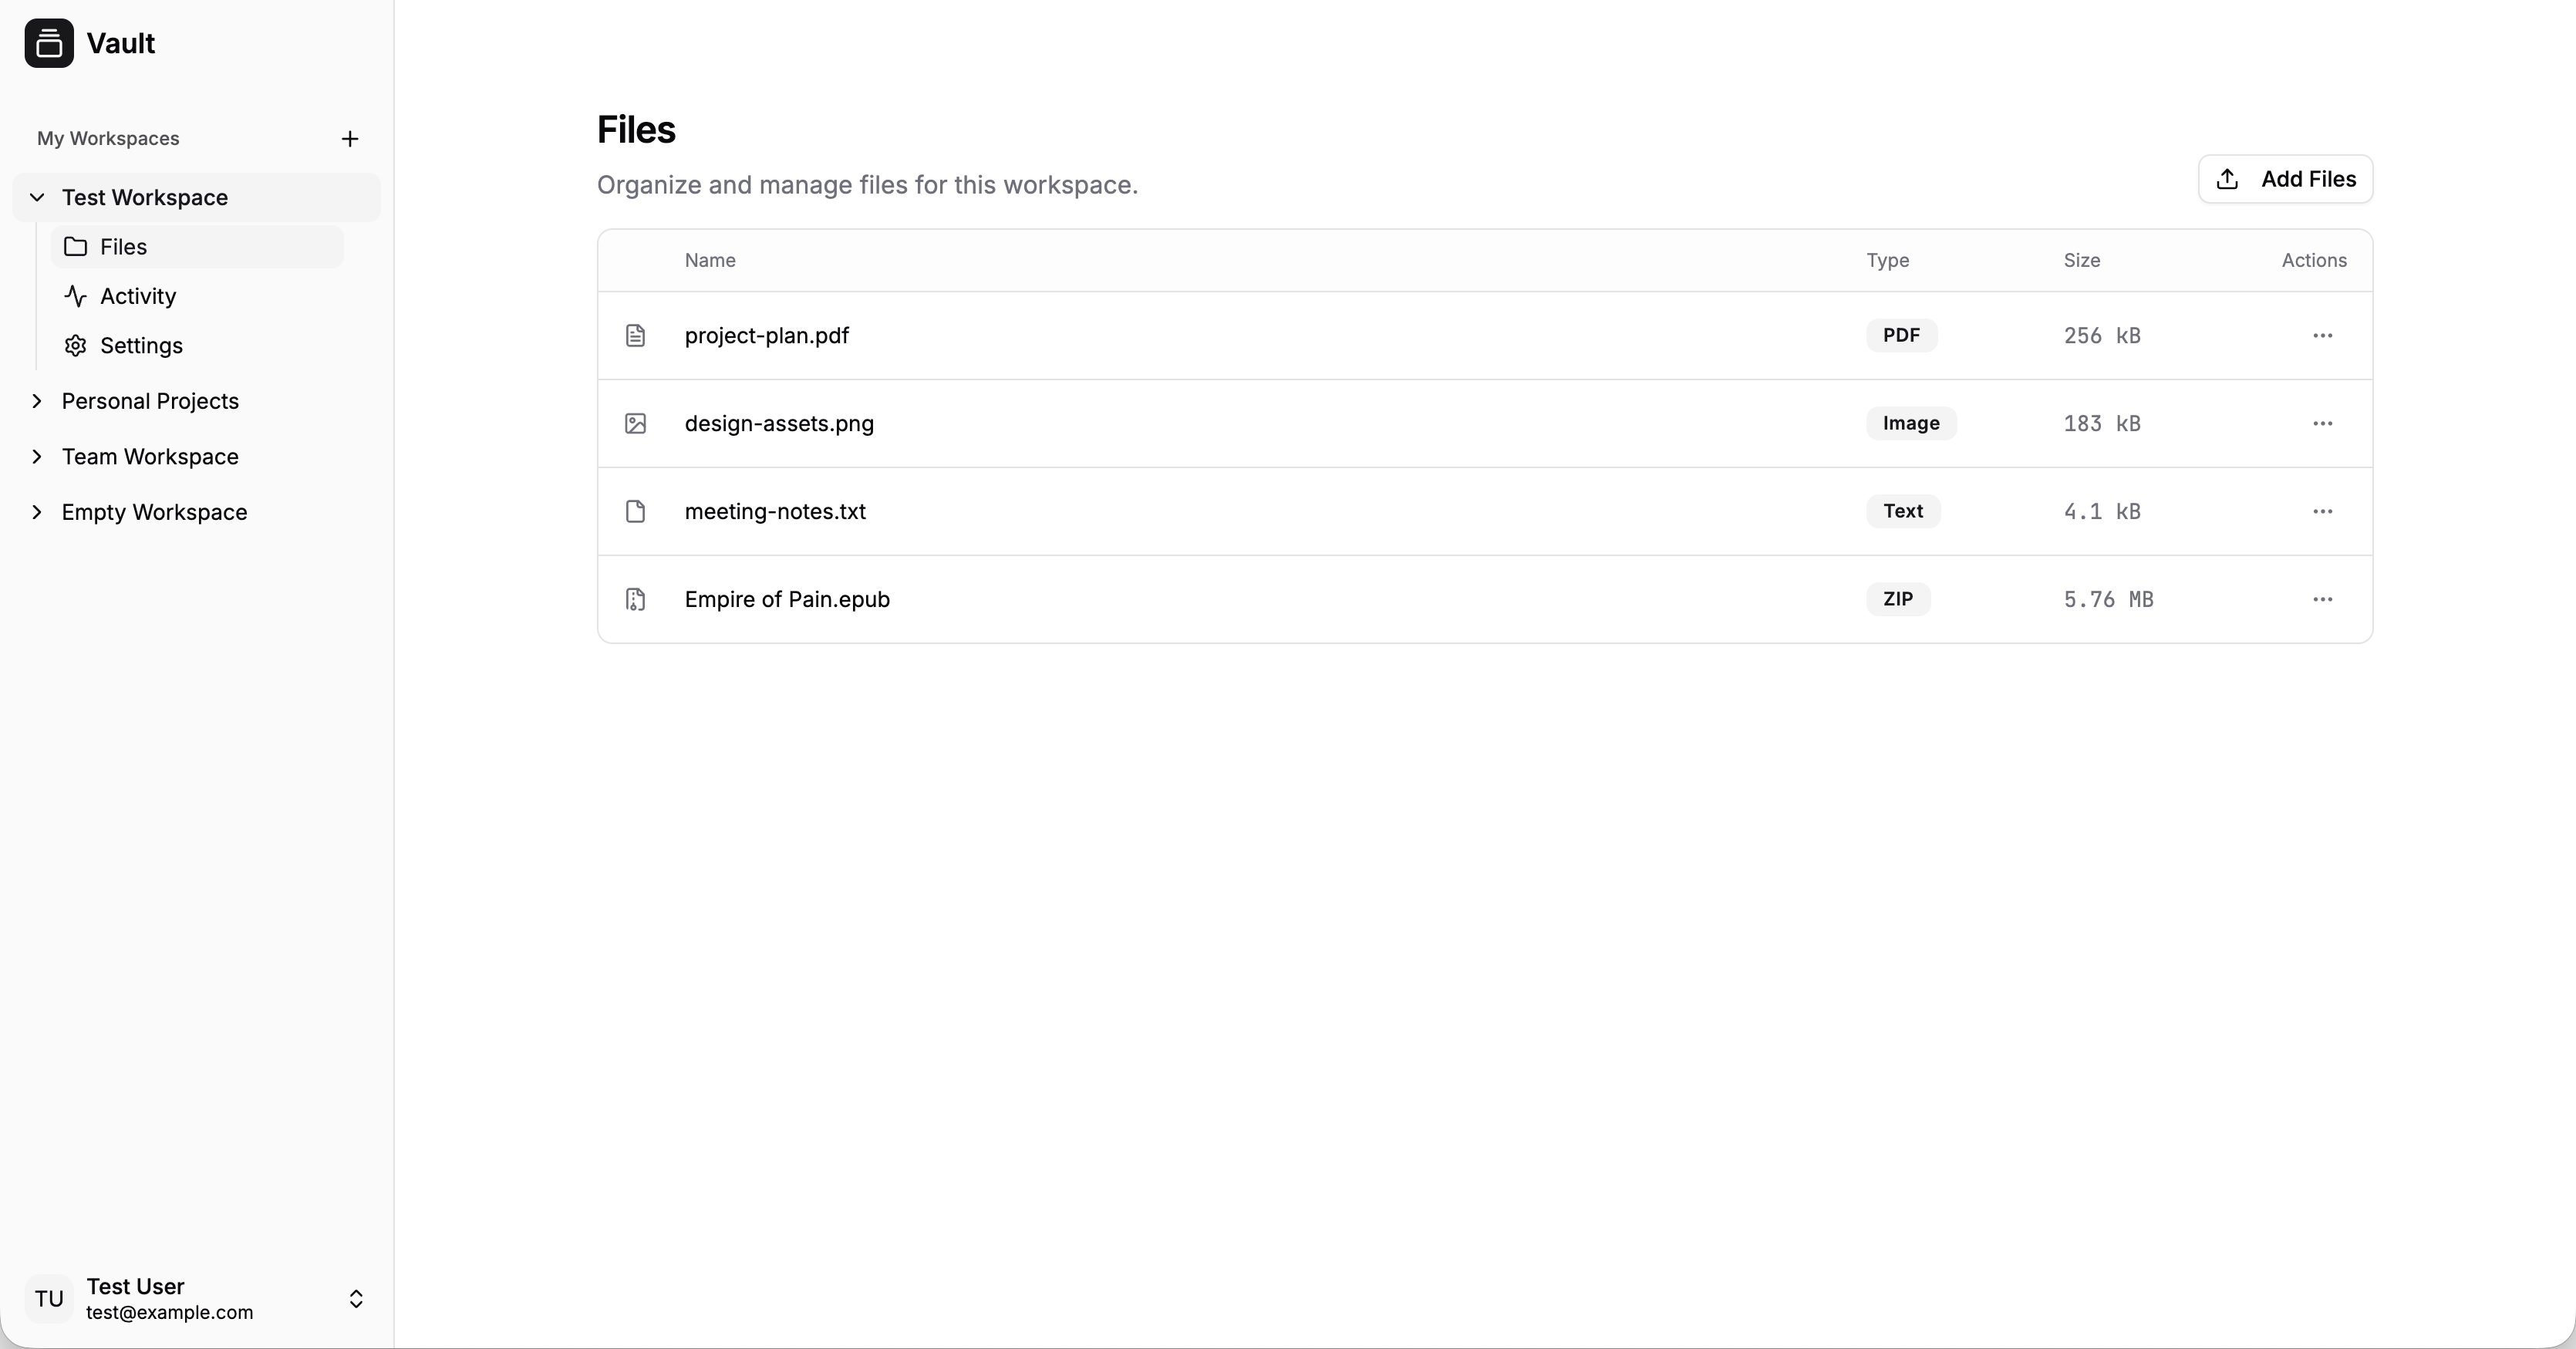Expand the Personal Projects workspace
The image size is (2576, 1349).
point(37,401)
